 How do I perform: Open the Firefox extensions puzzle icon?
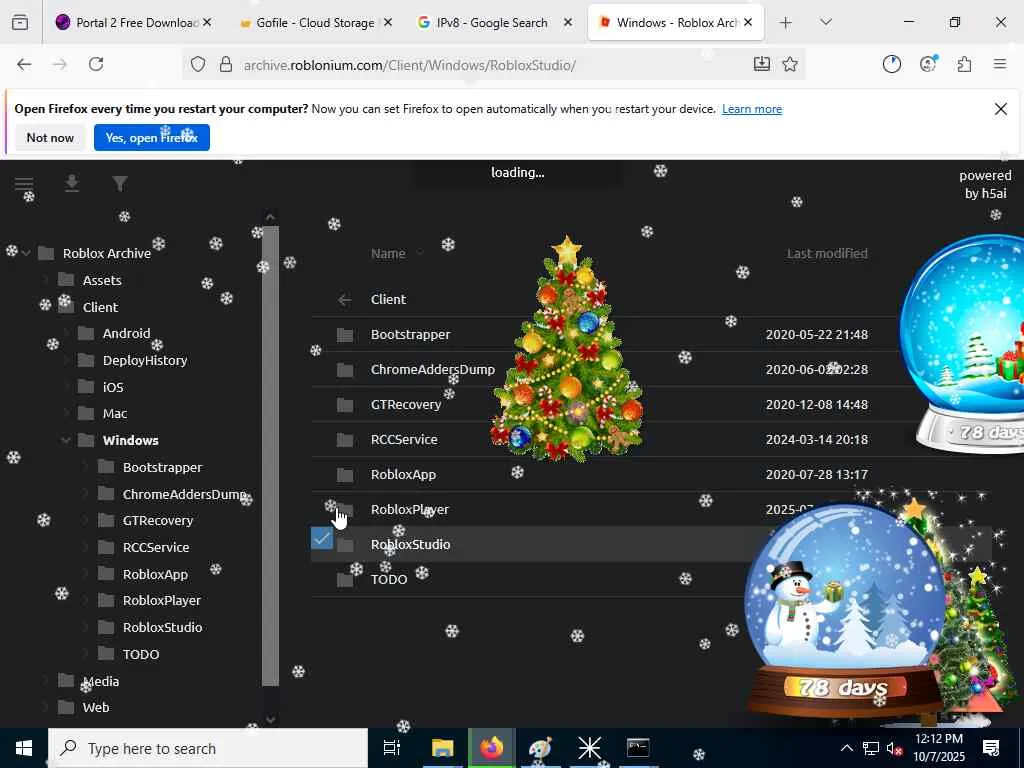coord(964,64)
